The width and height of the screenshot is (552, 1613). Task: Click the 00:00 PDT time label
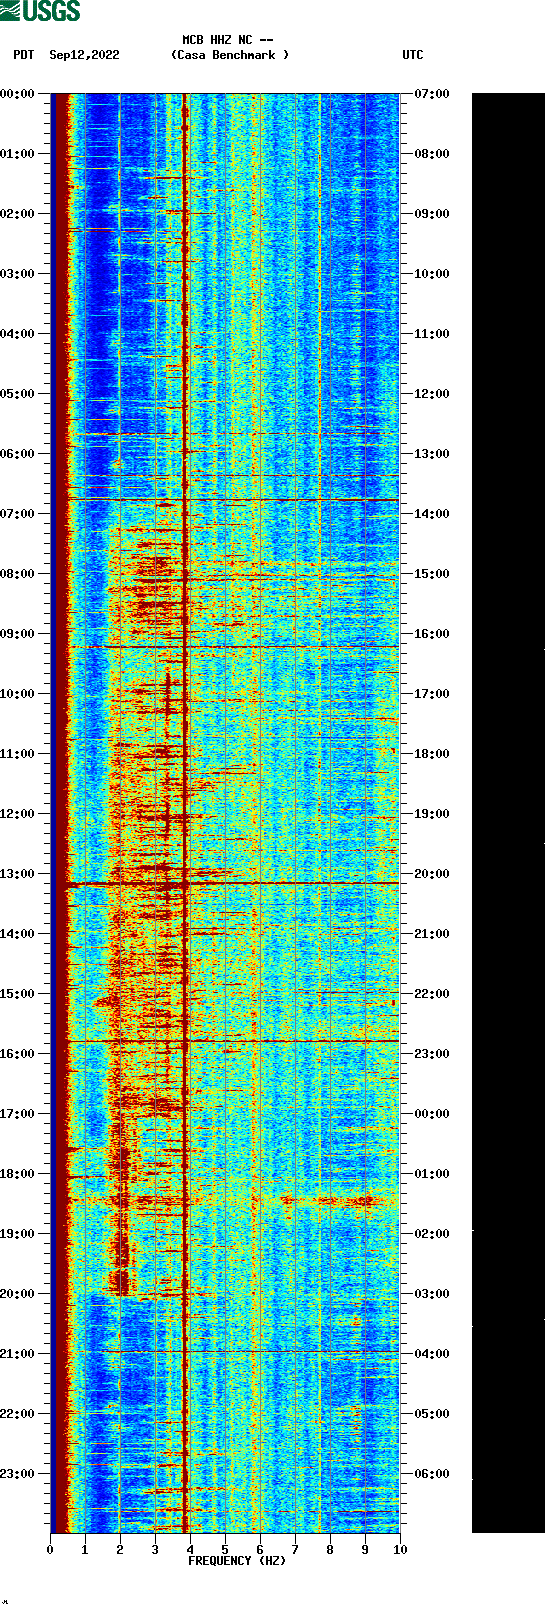point(17,94)
